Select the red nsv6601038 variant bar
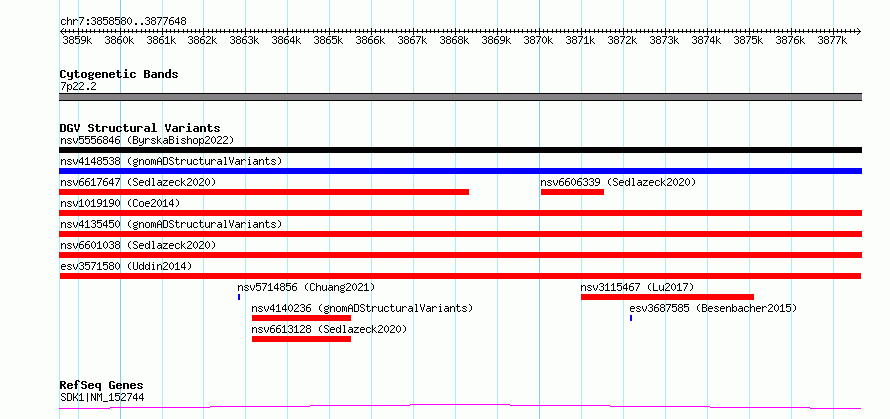 point(460,255)
